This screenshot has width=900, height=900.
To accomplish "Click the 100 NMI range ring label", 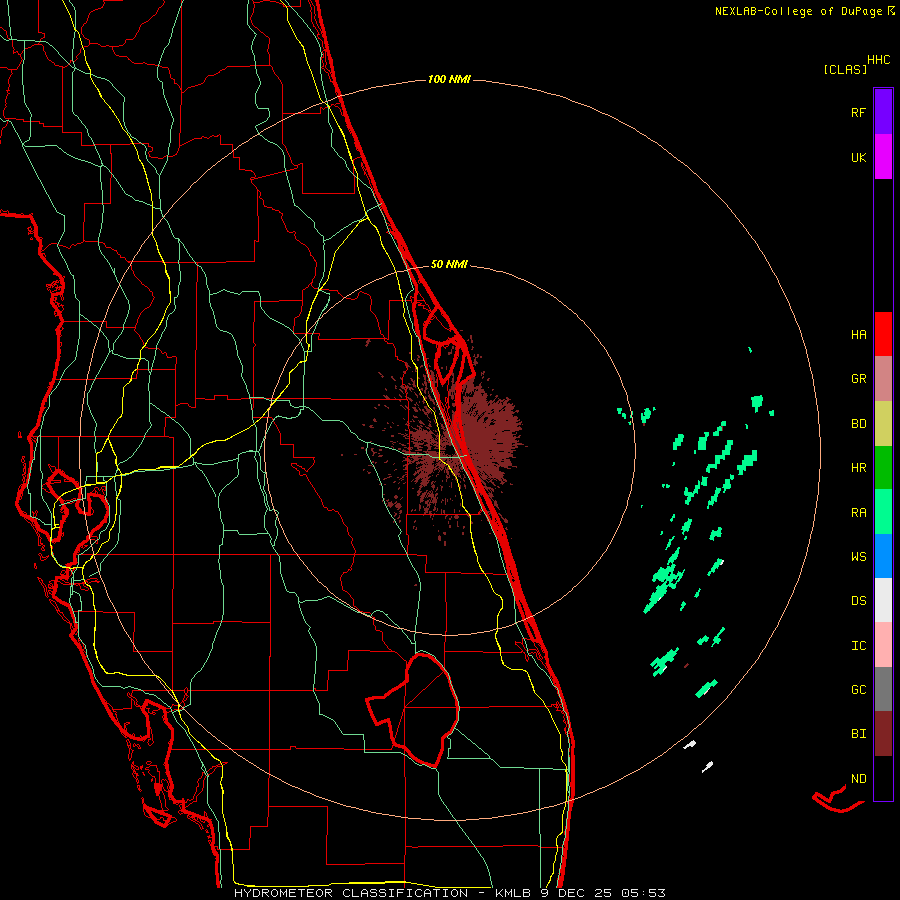I will pyautogui.click(x=449, y=79).
